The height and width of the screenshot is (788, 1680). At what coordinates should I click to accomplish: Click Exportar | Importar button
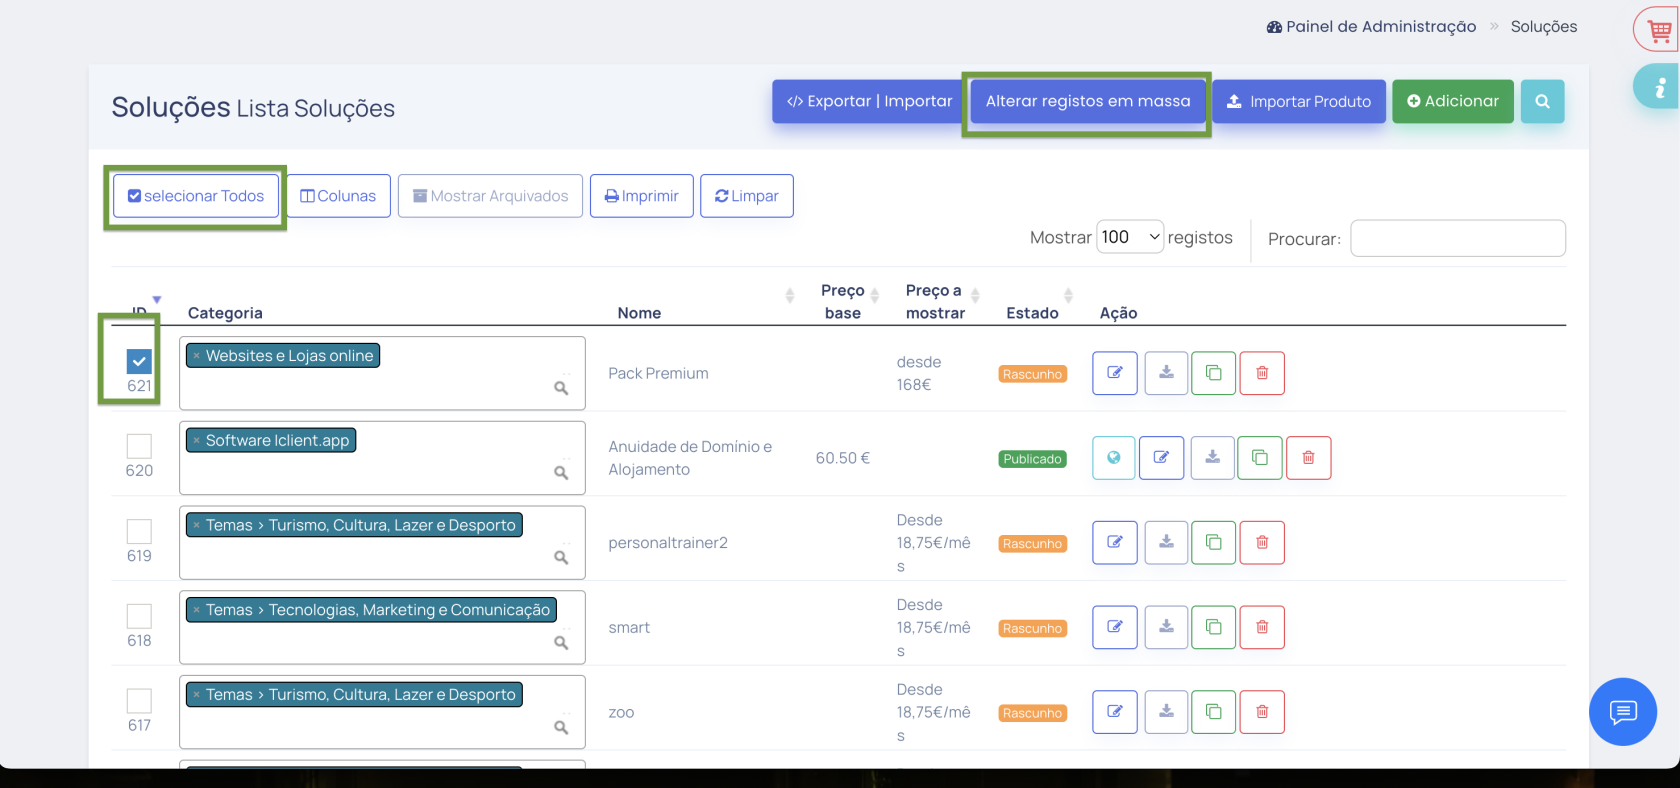[x=869, y=101]
